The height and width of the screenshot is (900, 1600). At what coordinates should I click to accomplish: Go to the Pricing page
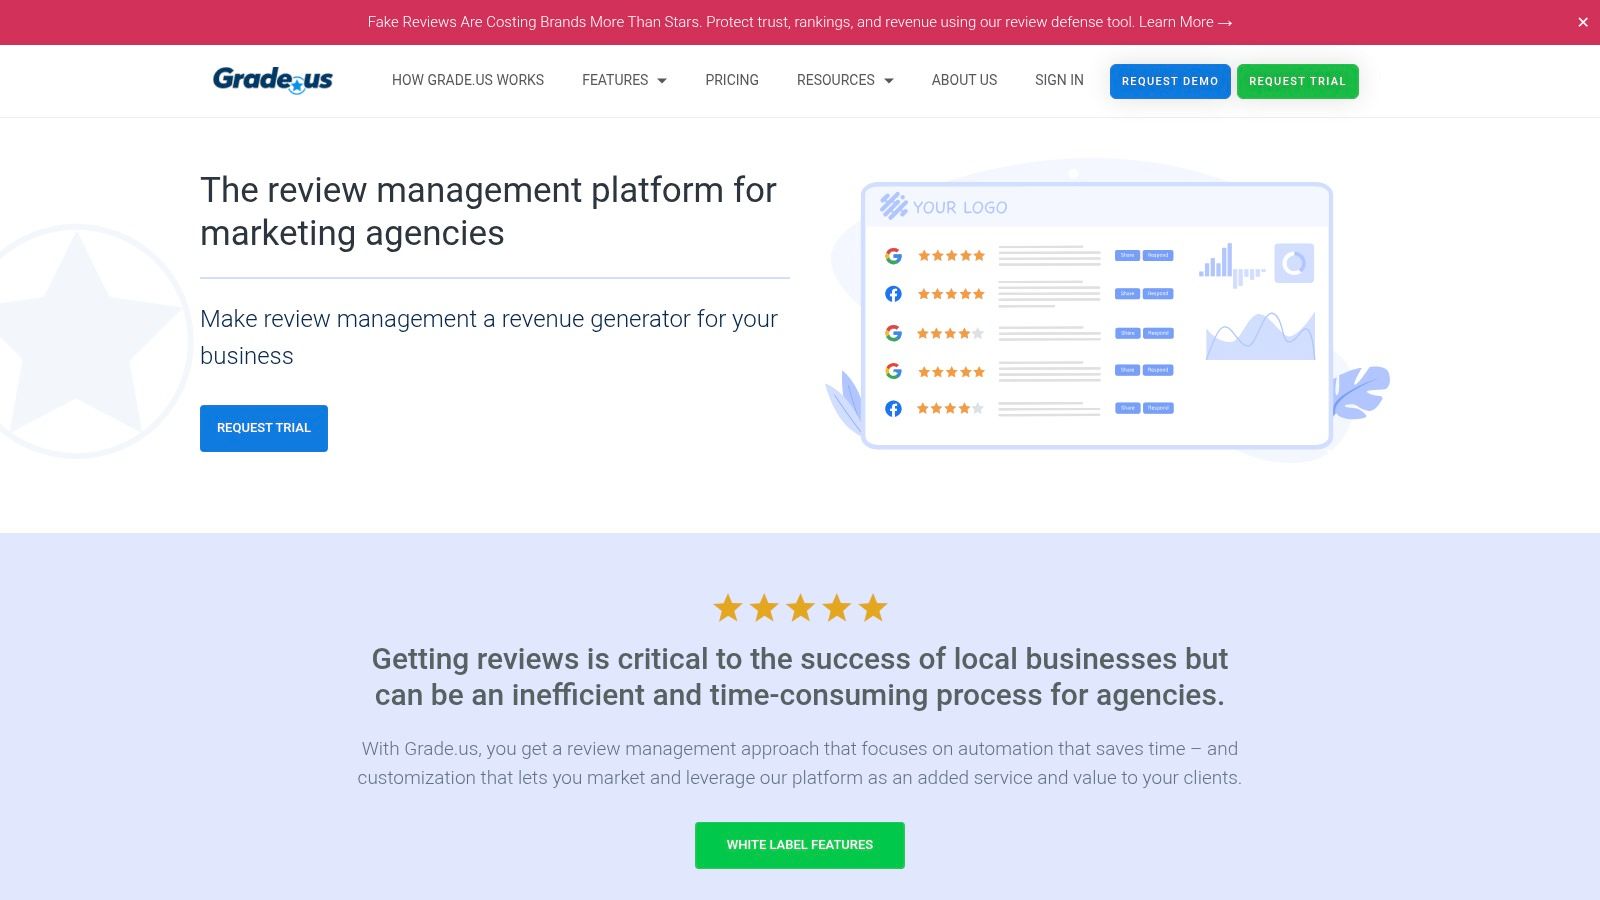(732, 80)
